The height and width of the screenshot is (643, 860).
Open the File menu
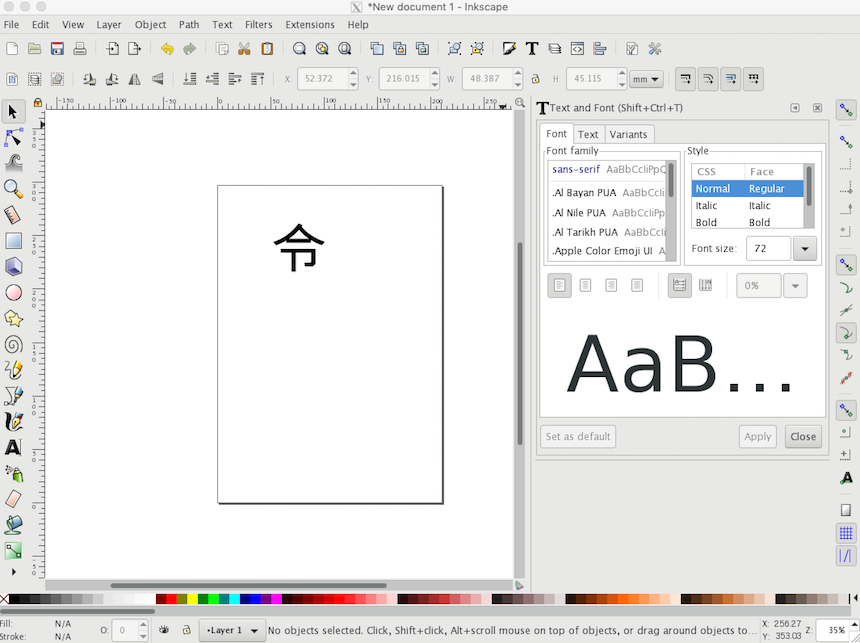pyautogui.click(x=11, y=25)
